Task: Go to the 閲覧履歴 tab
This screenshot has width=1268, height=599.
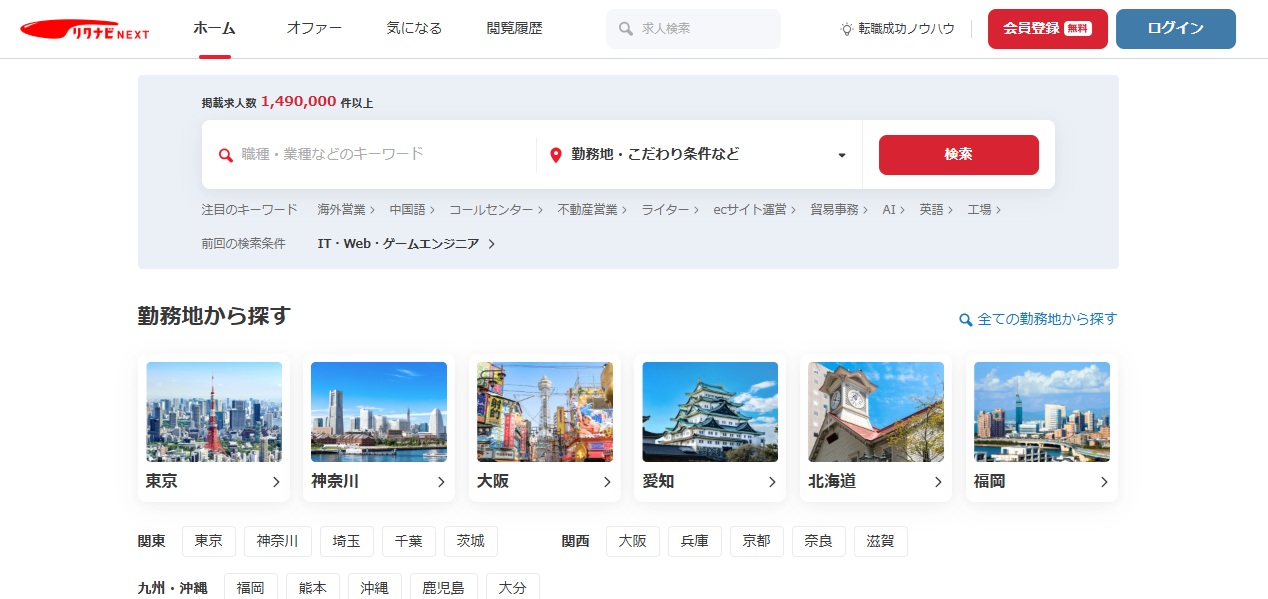Action: pyautogui.click(x=514, y=28)
